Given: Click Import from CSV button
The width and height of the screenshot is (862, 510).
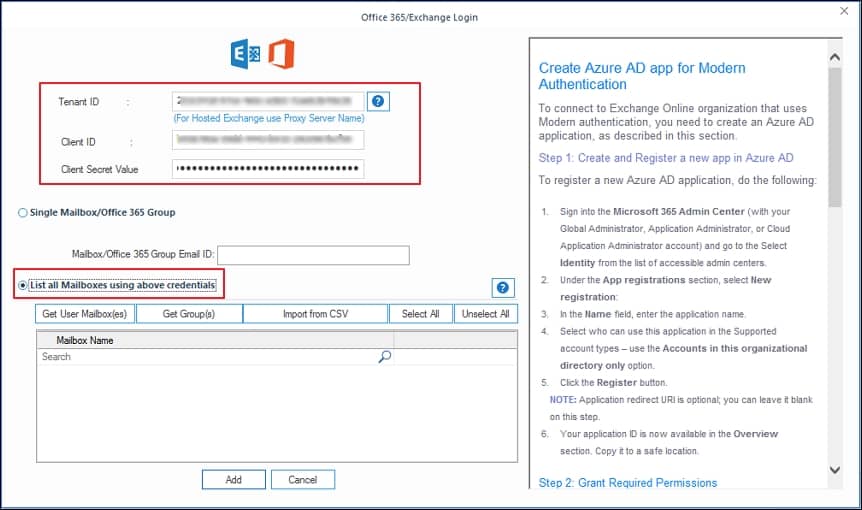Looking at the screenshot, I should click(316, 314).
